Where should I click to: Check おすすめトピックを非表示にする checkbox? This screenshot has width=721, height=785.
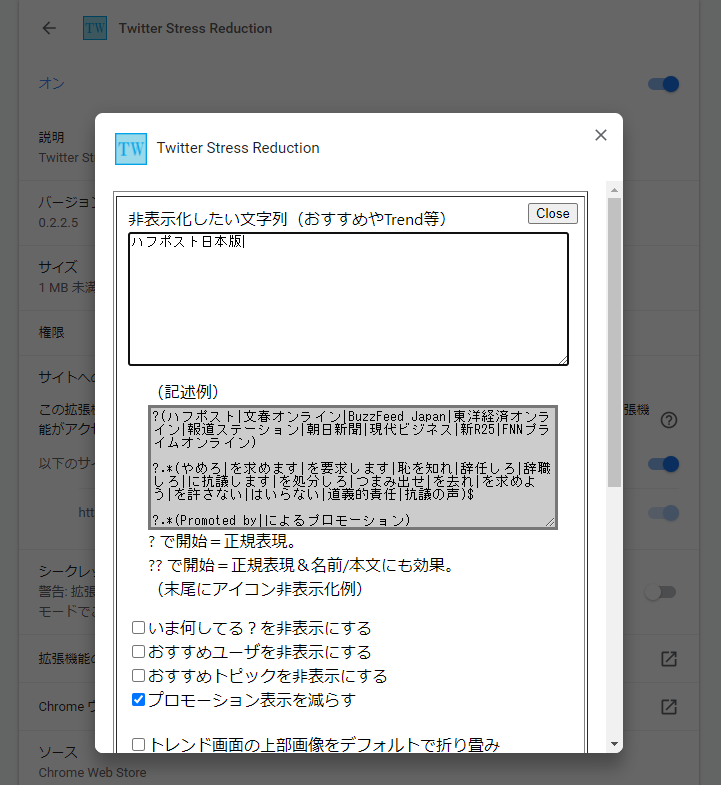click(x=138, y=675)
